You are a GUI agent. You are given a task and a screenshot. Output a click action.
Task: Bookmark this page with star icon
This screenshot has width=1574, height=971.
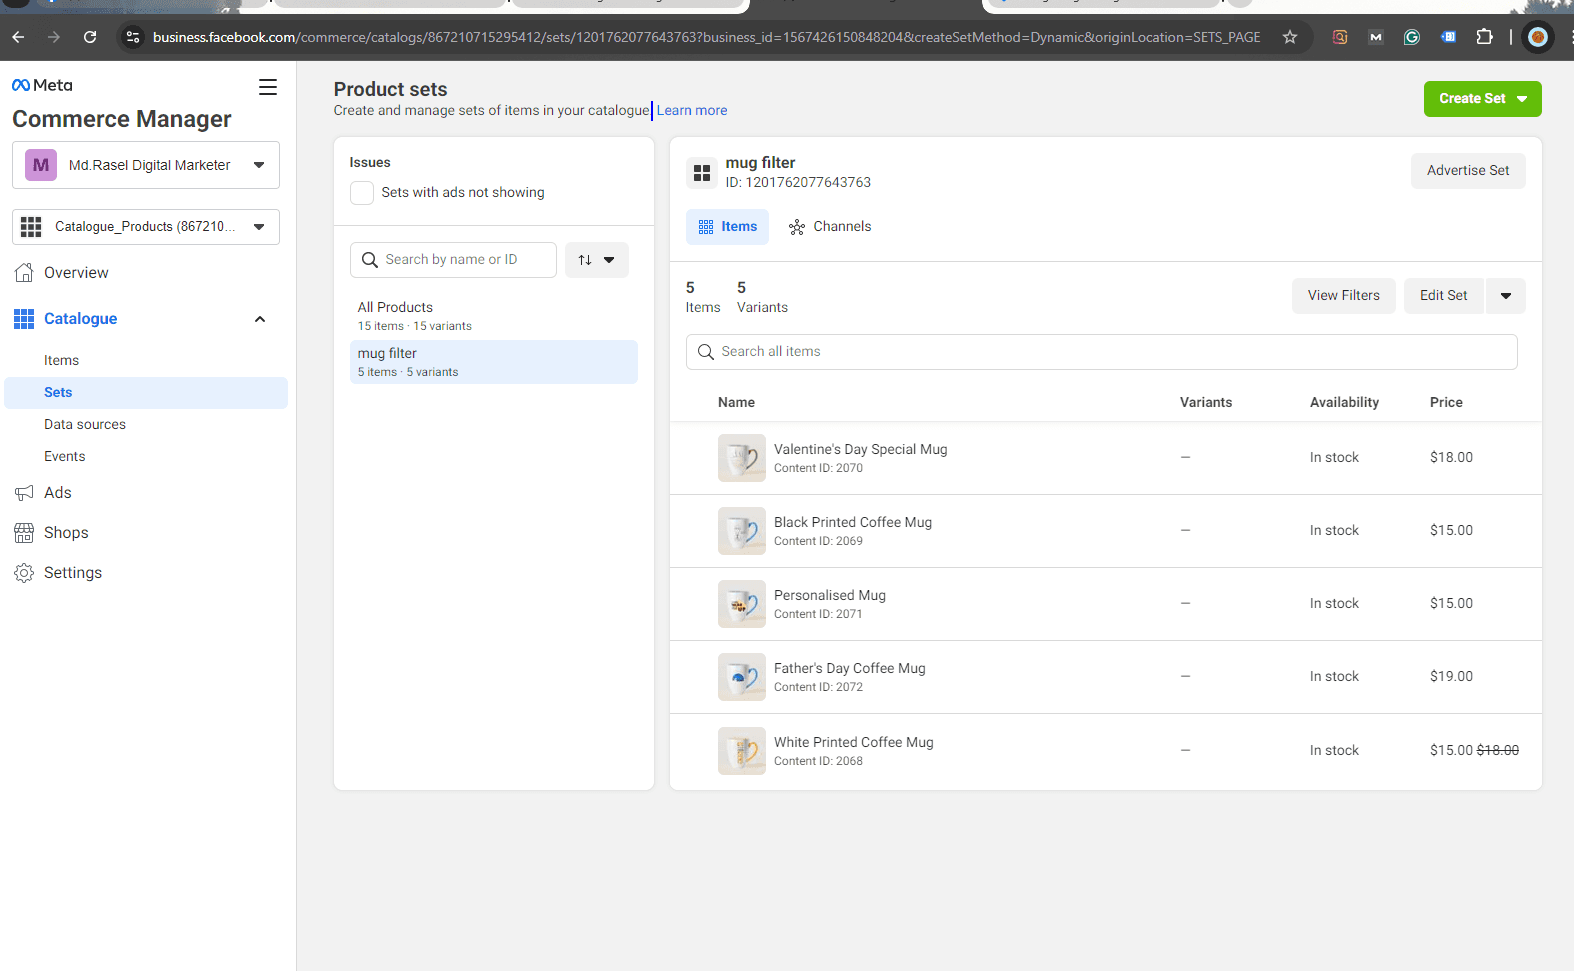pos(1290,37)
